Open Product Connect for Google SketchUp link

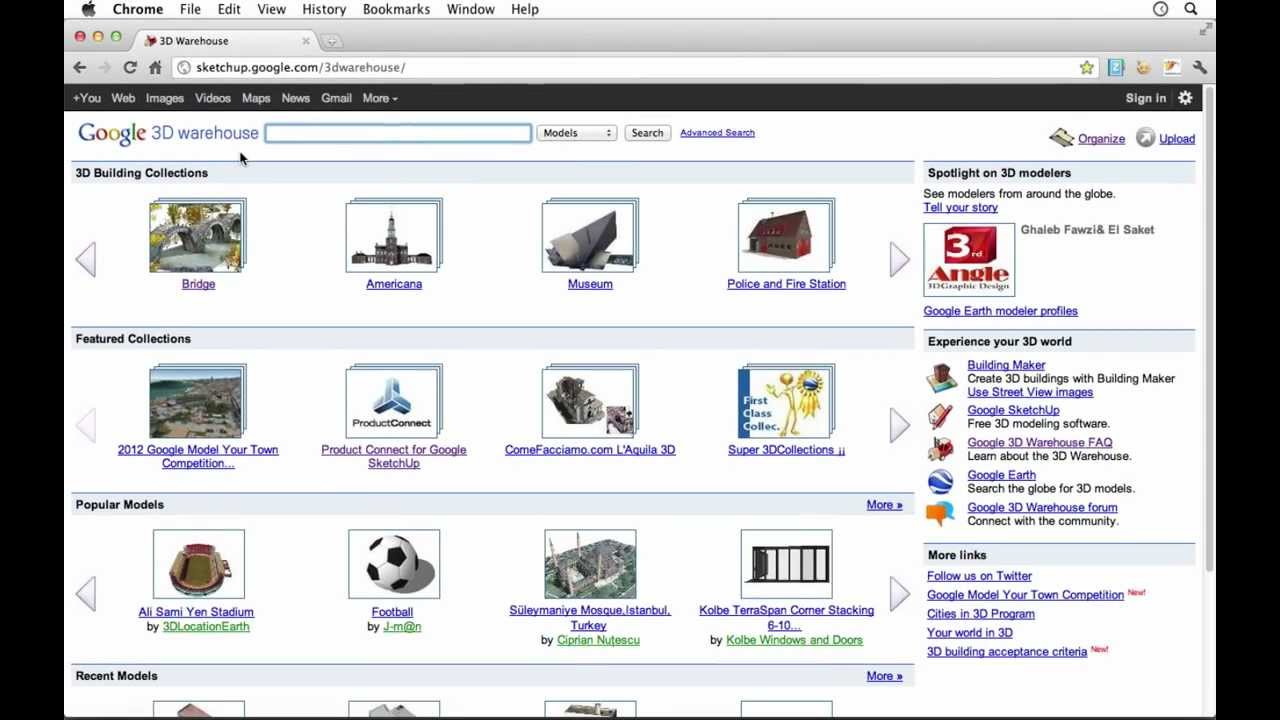(393, 456)
